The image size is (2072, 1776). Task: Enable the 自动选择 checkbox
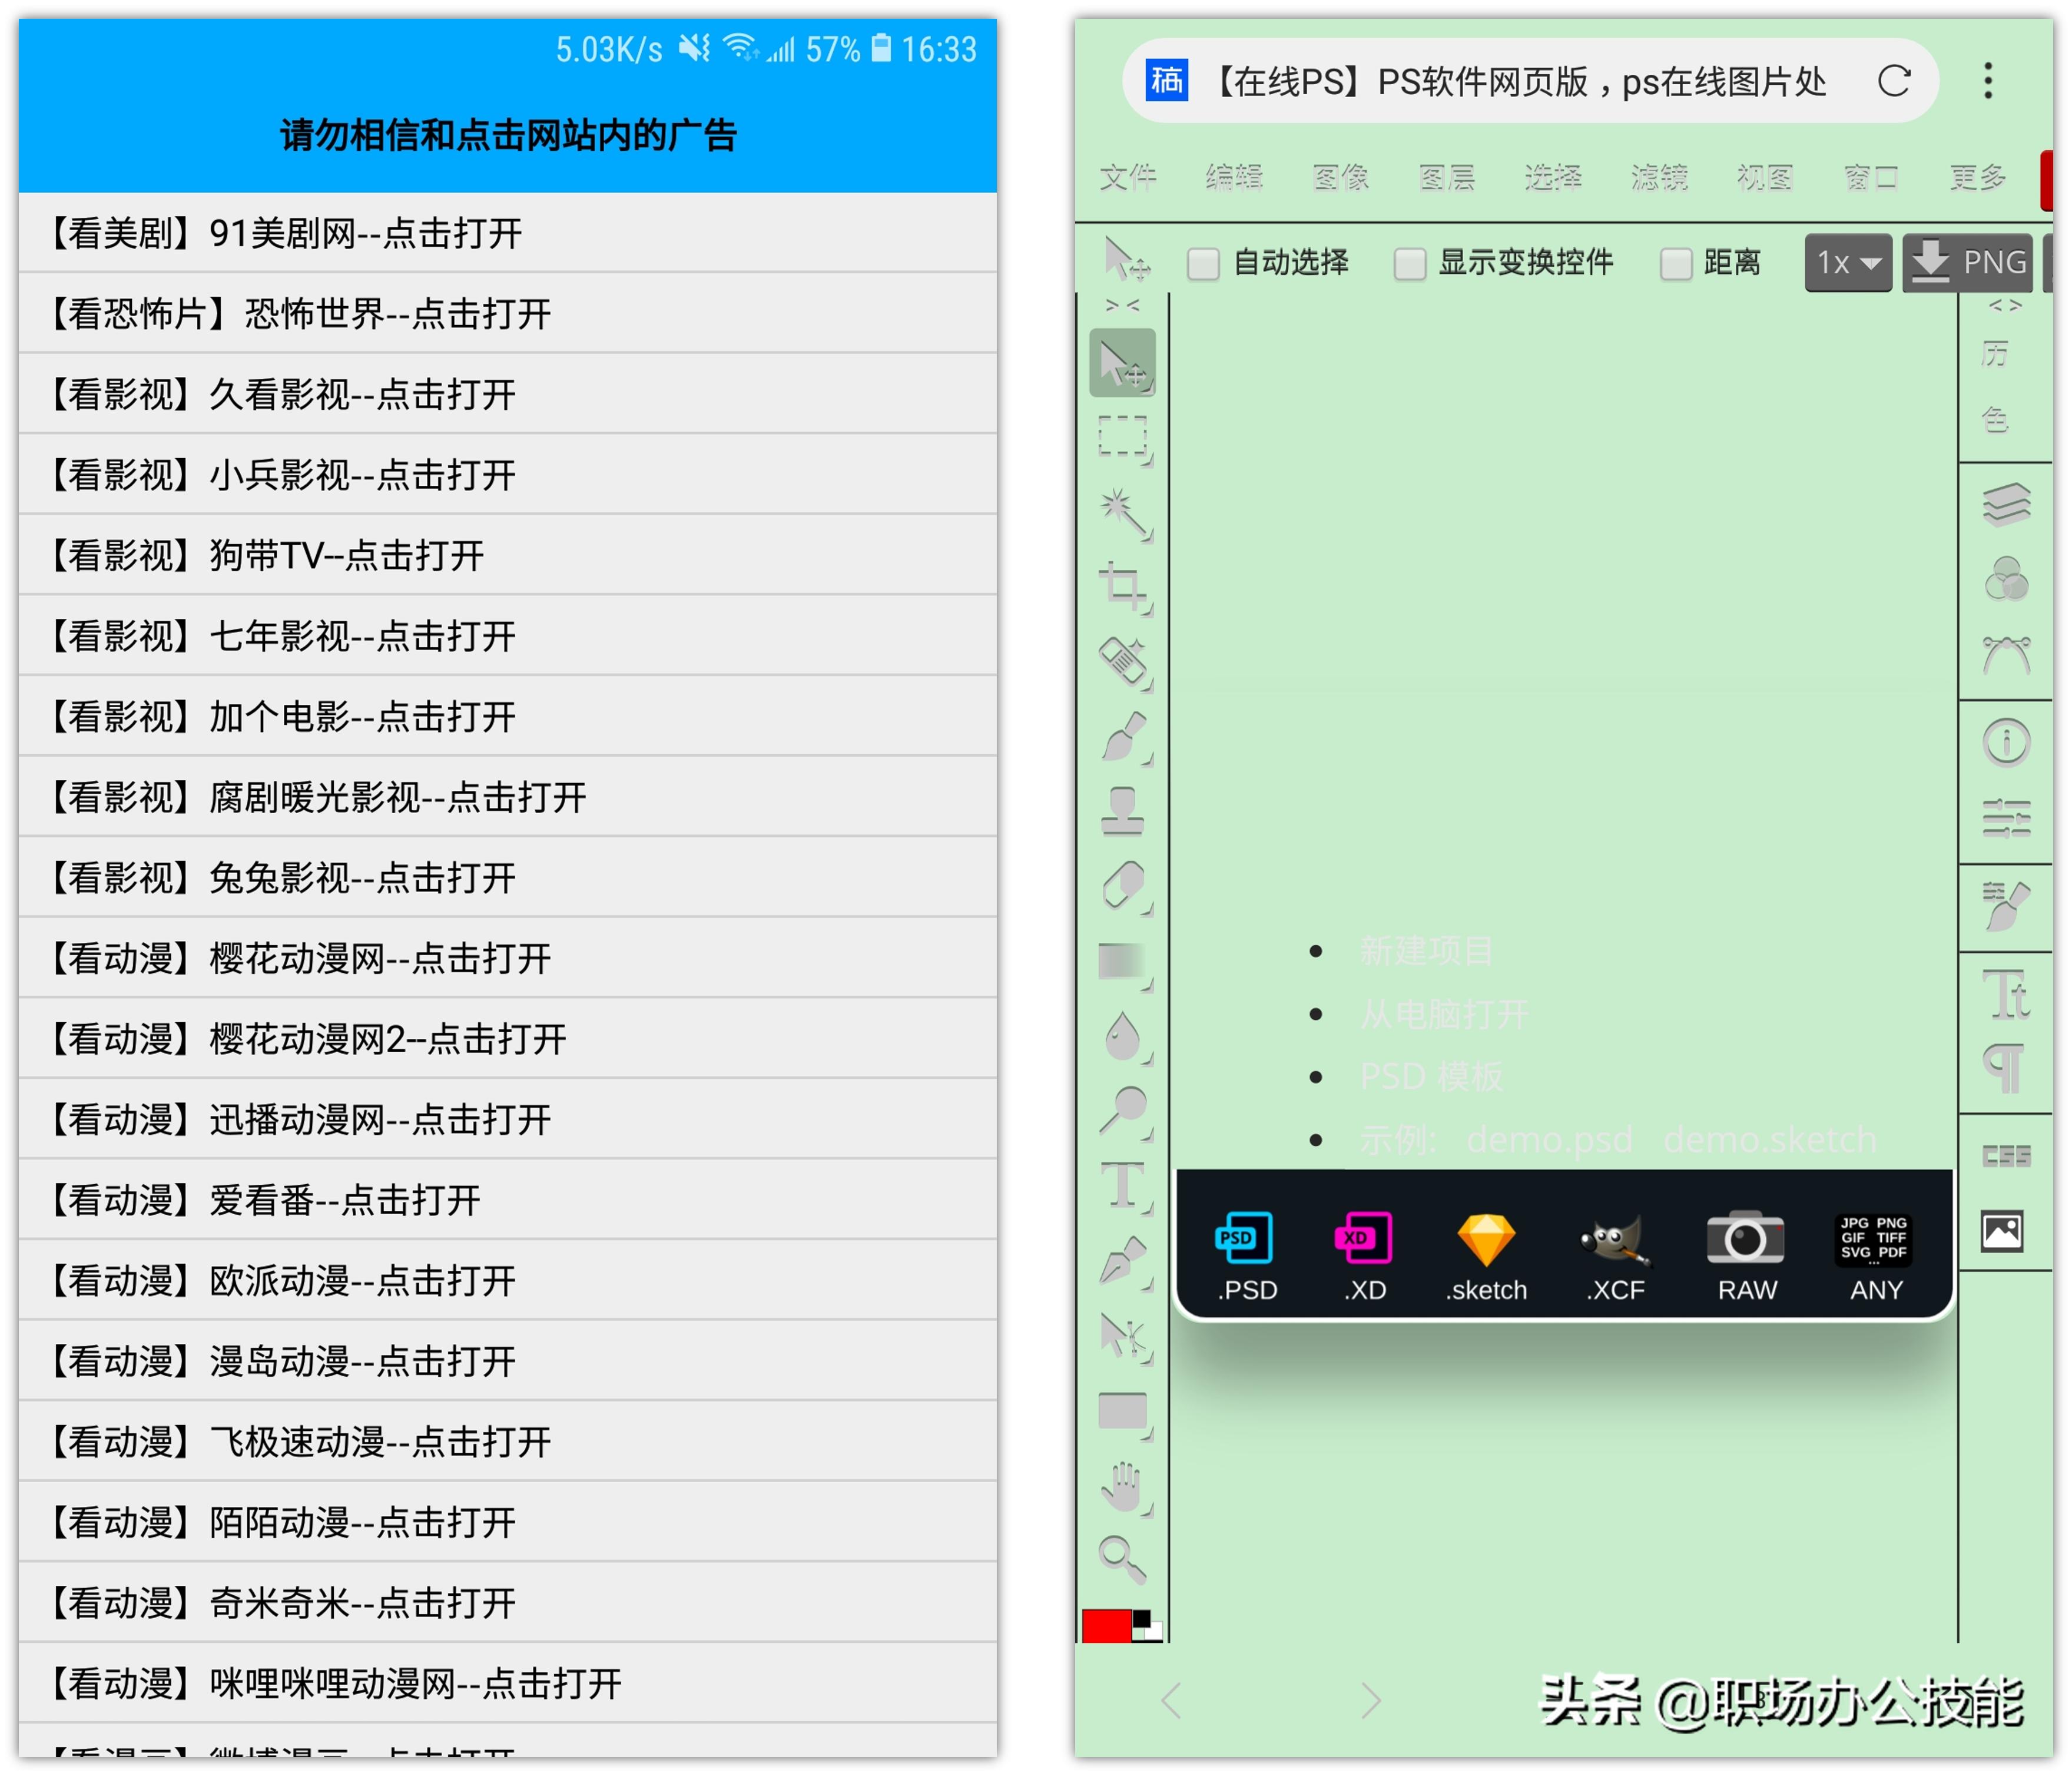[x=1204, y=263]
